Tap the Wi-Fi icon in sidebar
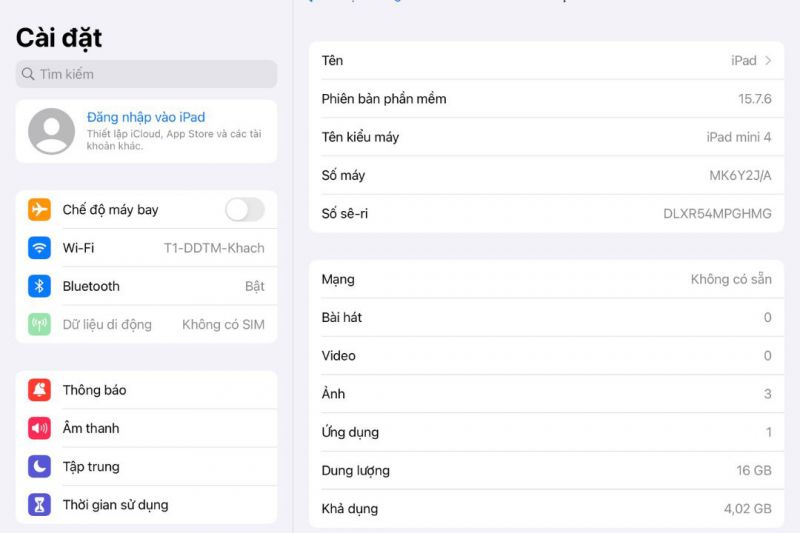This screenshot has width=800, height=533. tap(39, 248)
